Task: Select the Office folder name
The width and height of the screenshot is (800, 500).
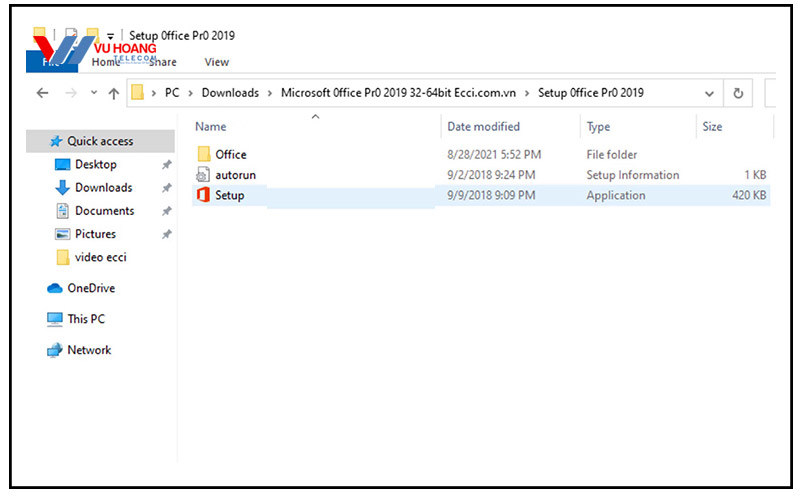Action: pyautogui.click(x=231, y=155)
